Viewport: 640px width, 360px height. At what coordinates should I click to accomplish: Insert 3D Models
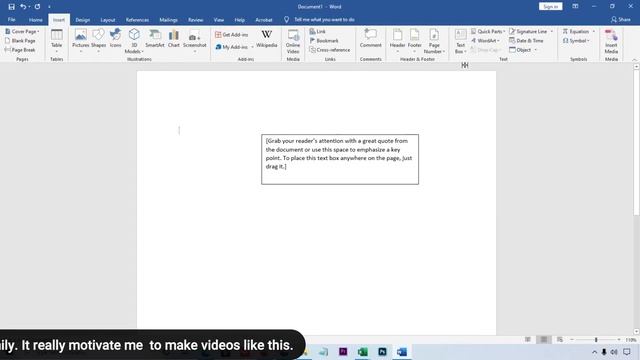[134, 41]
